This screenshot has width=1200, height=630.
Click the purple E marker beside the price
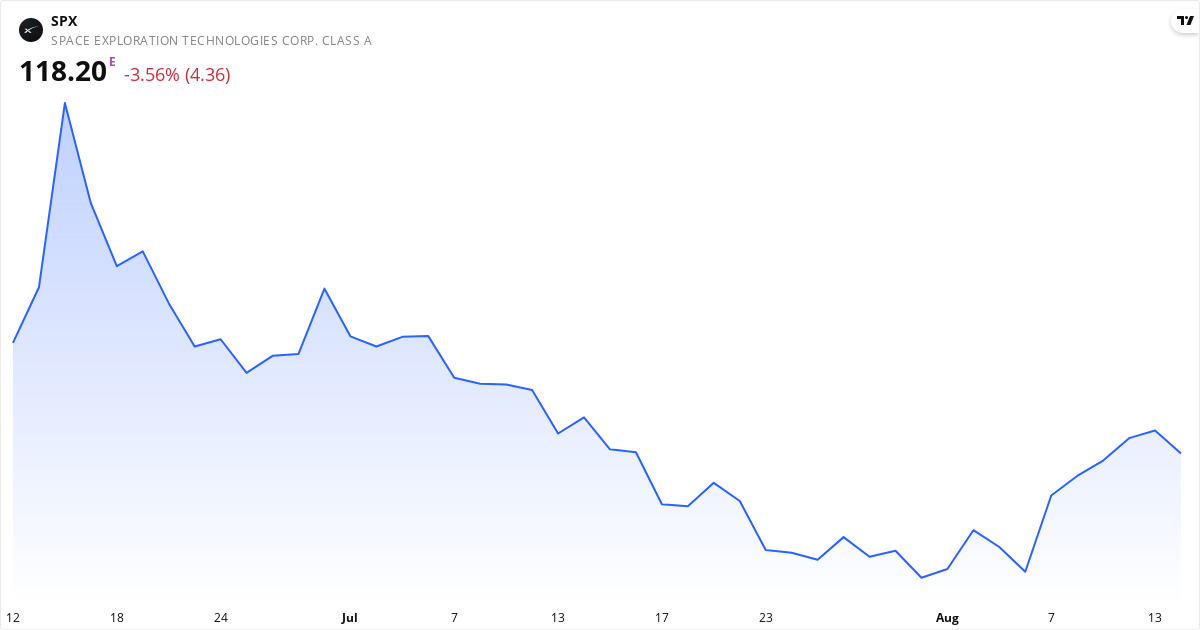[x=112, y=62]
